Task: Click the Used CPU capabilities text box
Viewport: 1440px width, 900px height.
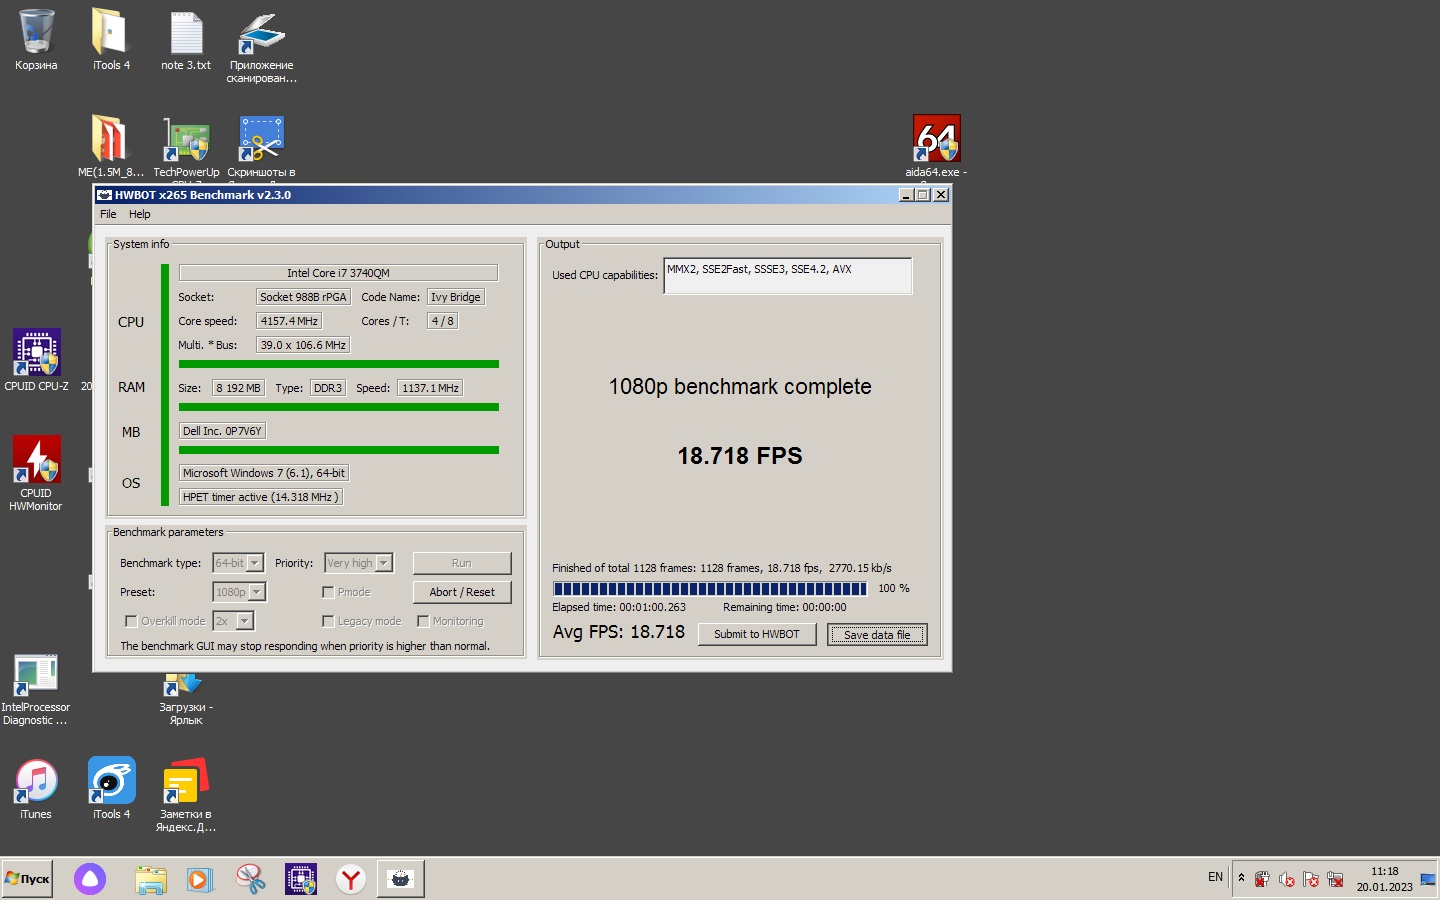Action: (x=788, y=276)
